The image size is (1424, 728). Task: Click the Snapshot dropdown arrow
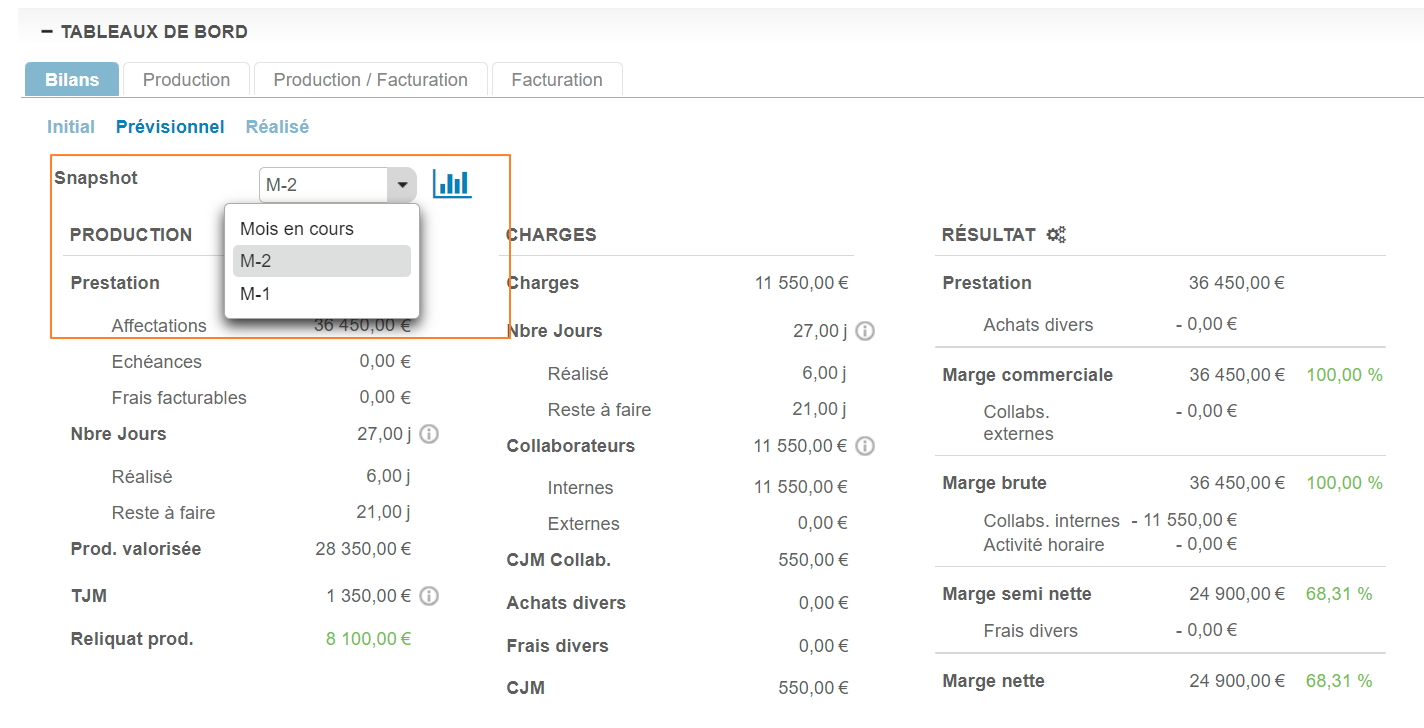coord(402,185)
